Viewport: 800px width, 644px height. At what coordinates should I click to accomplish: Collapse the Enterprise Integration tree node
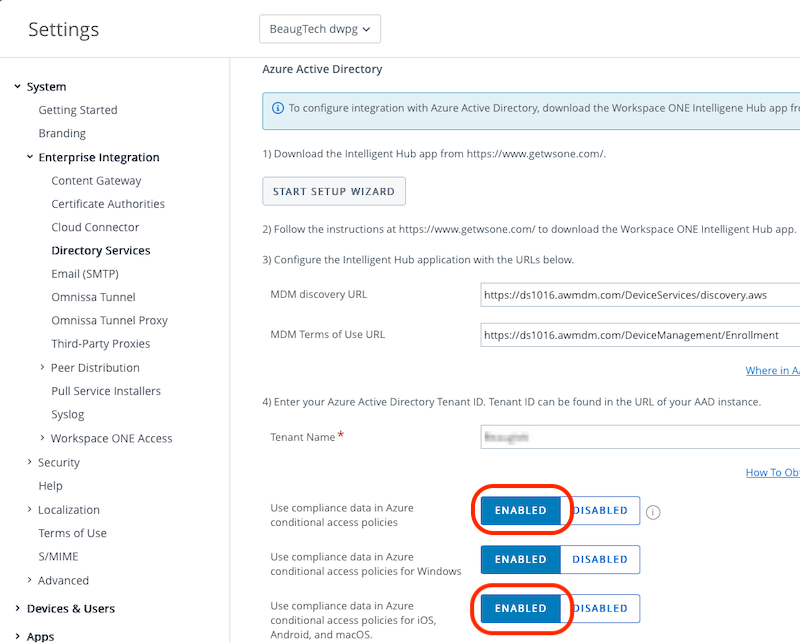click(30, 157)
